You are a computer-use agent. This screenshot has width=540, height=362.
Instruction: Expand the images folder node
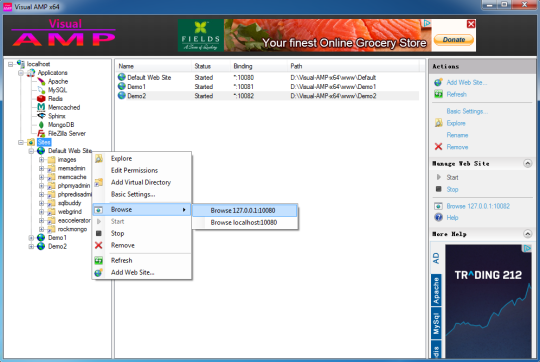pos(41,160)
